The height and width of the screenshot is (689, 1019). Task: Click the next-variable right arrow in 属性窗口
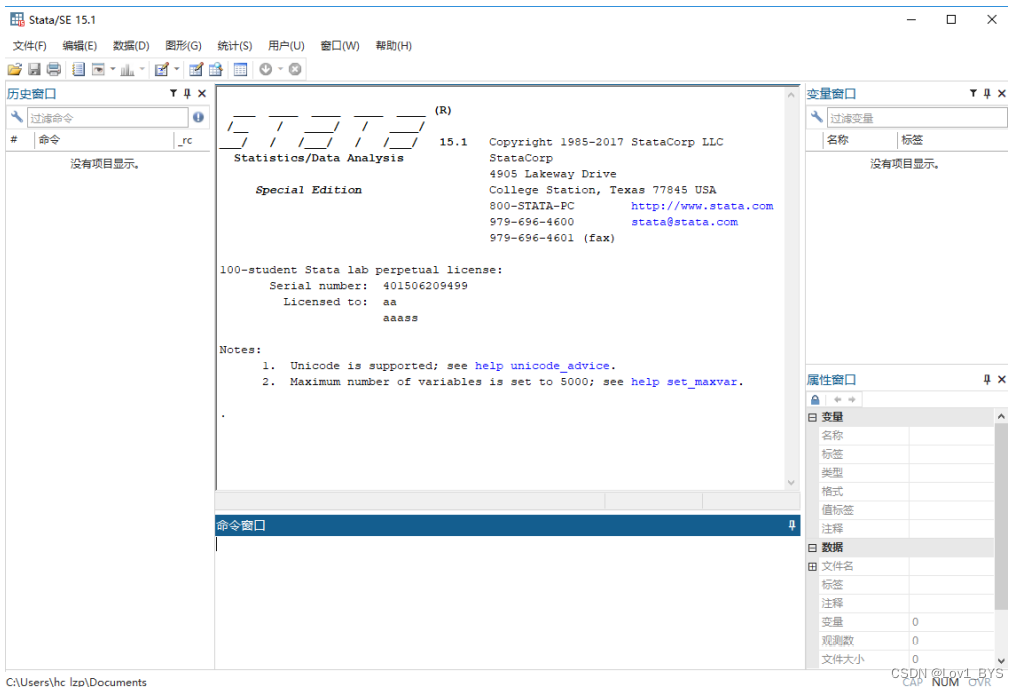pyautogui.click(x=852, y=400)
